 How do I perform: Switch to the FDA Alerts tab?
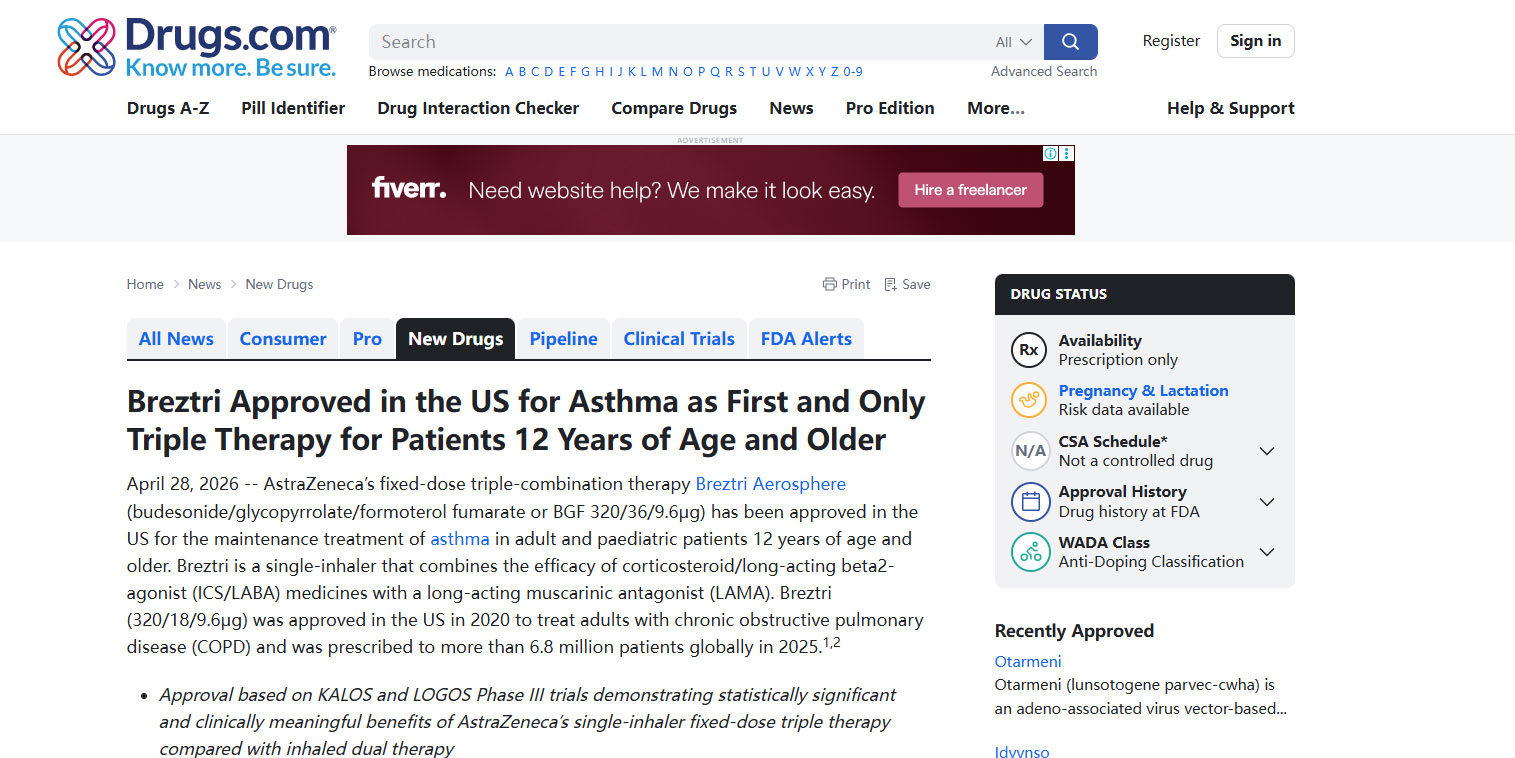click(806, 339)
